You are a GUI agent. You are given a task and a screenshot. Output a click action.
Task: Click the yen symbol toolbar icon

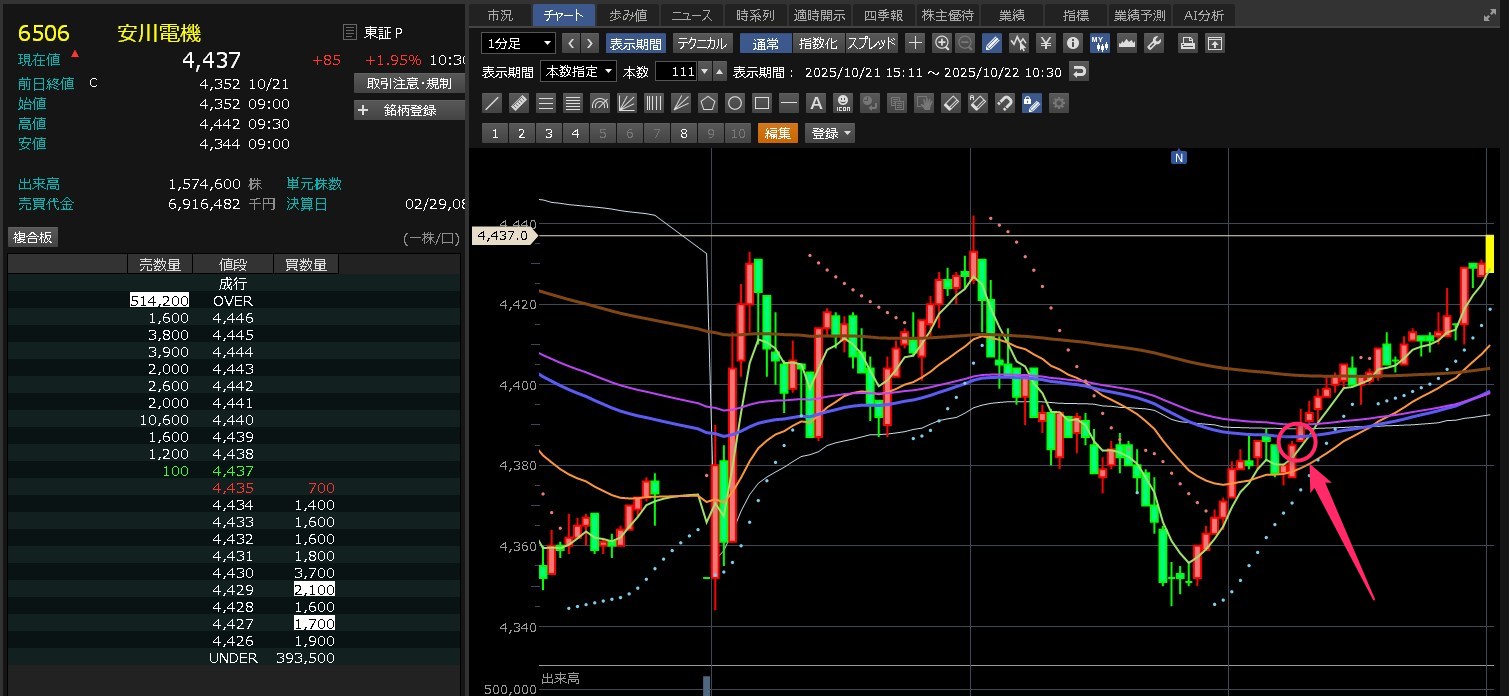pos(1045,43)
